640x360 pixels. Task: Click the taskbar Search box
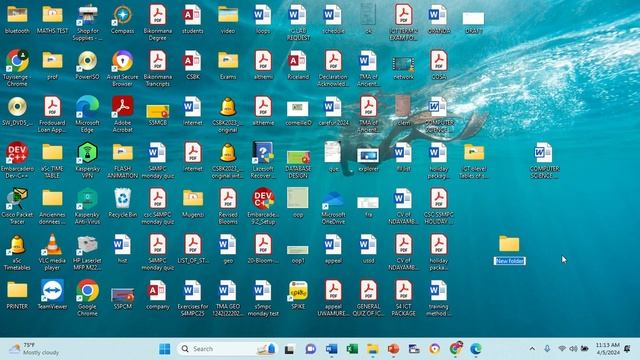coord(227,349)
